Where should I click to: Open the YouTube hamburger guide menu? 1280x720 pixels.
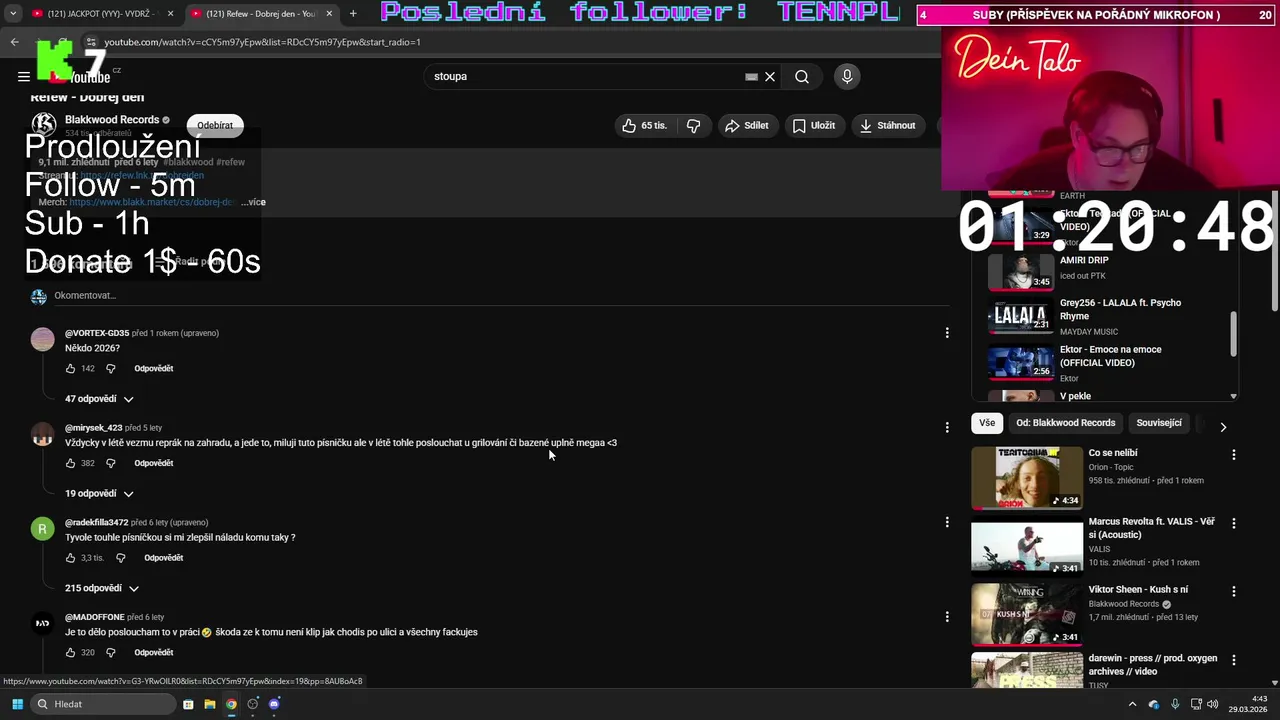click(24, 76)
